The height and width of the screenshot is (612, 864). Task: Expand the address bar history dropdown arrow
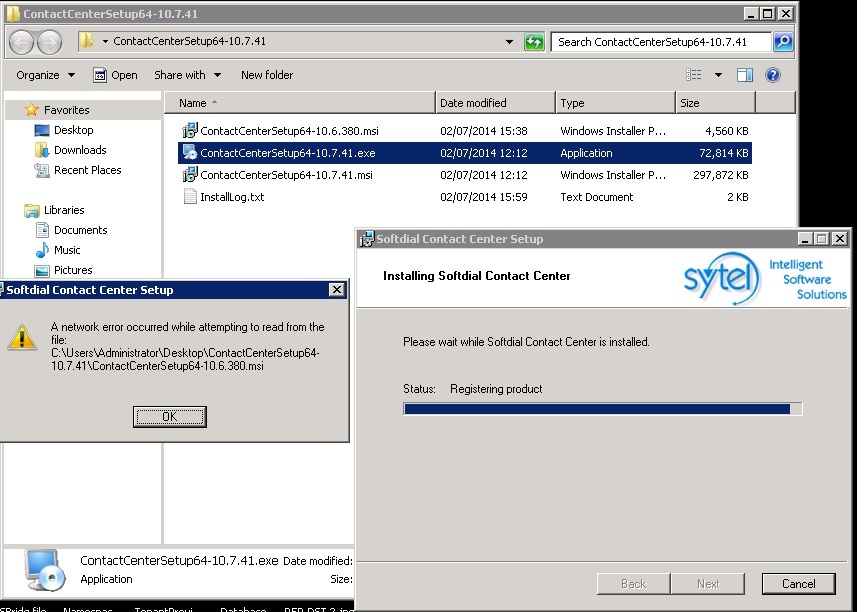coord(509,41)
